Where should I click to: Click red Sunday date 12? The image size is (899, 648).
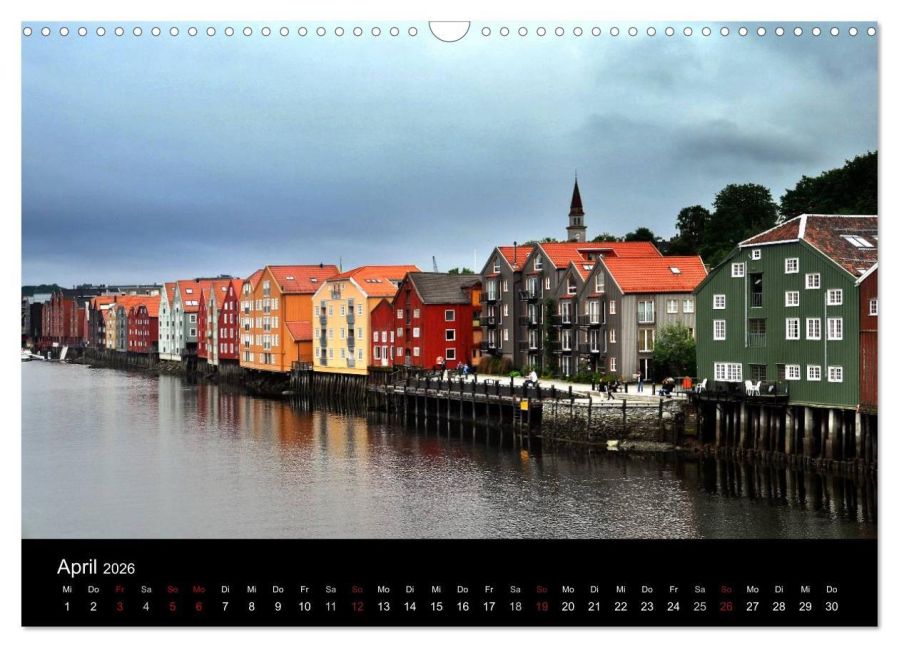(357, 606)
